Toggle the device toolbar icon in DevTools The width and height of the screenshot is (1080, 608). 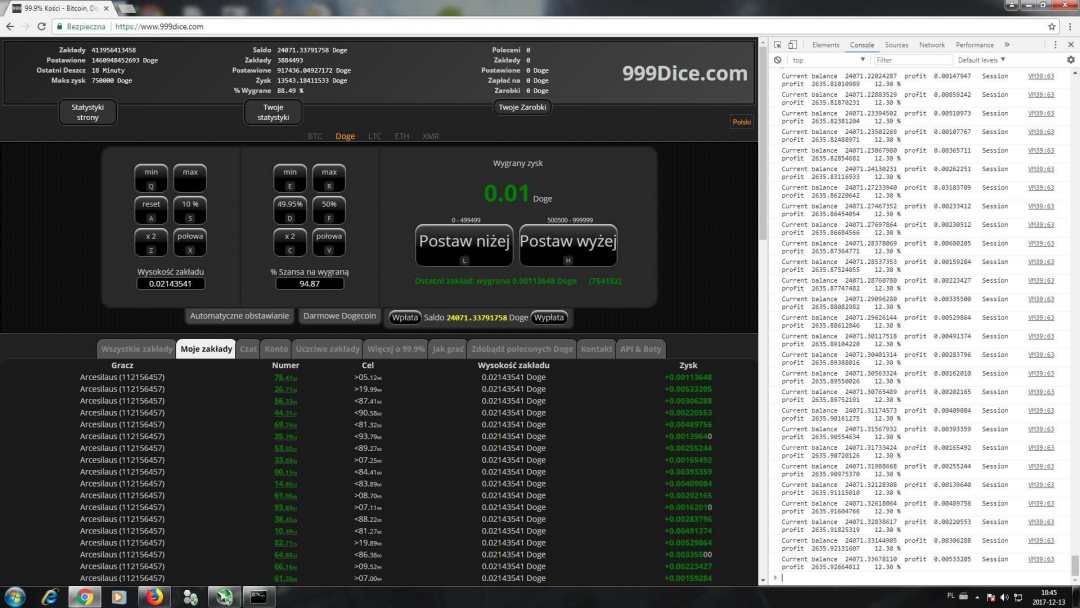pyautogui.click(x=793, y=45)
